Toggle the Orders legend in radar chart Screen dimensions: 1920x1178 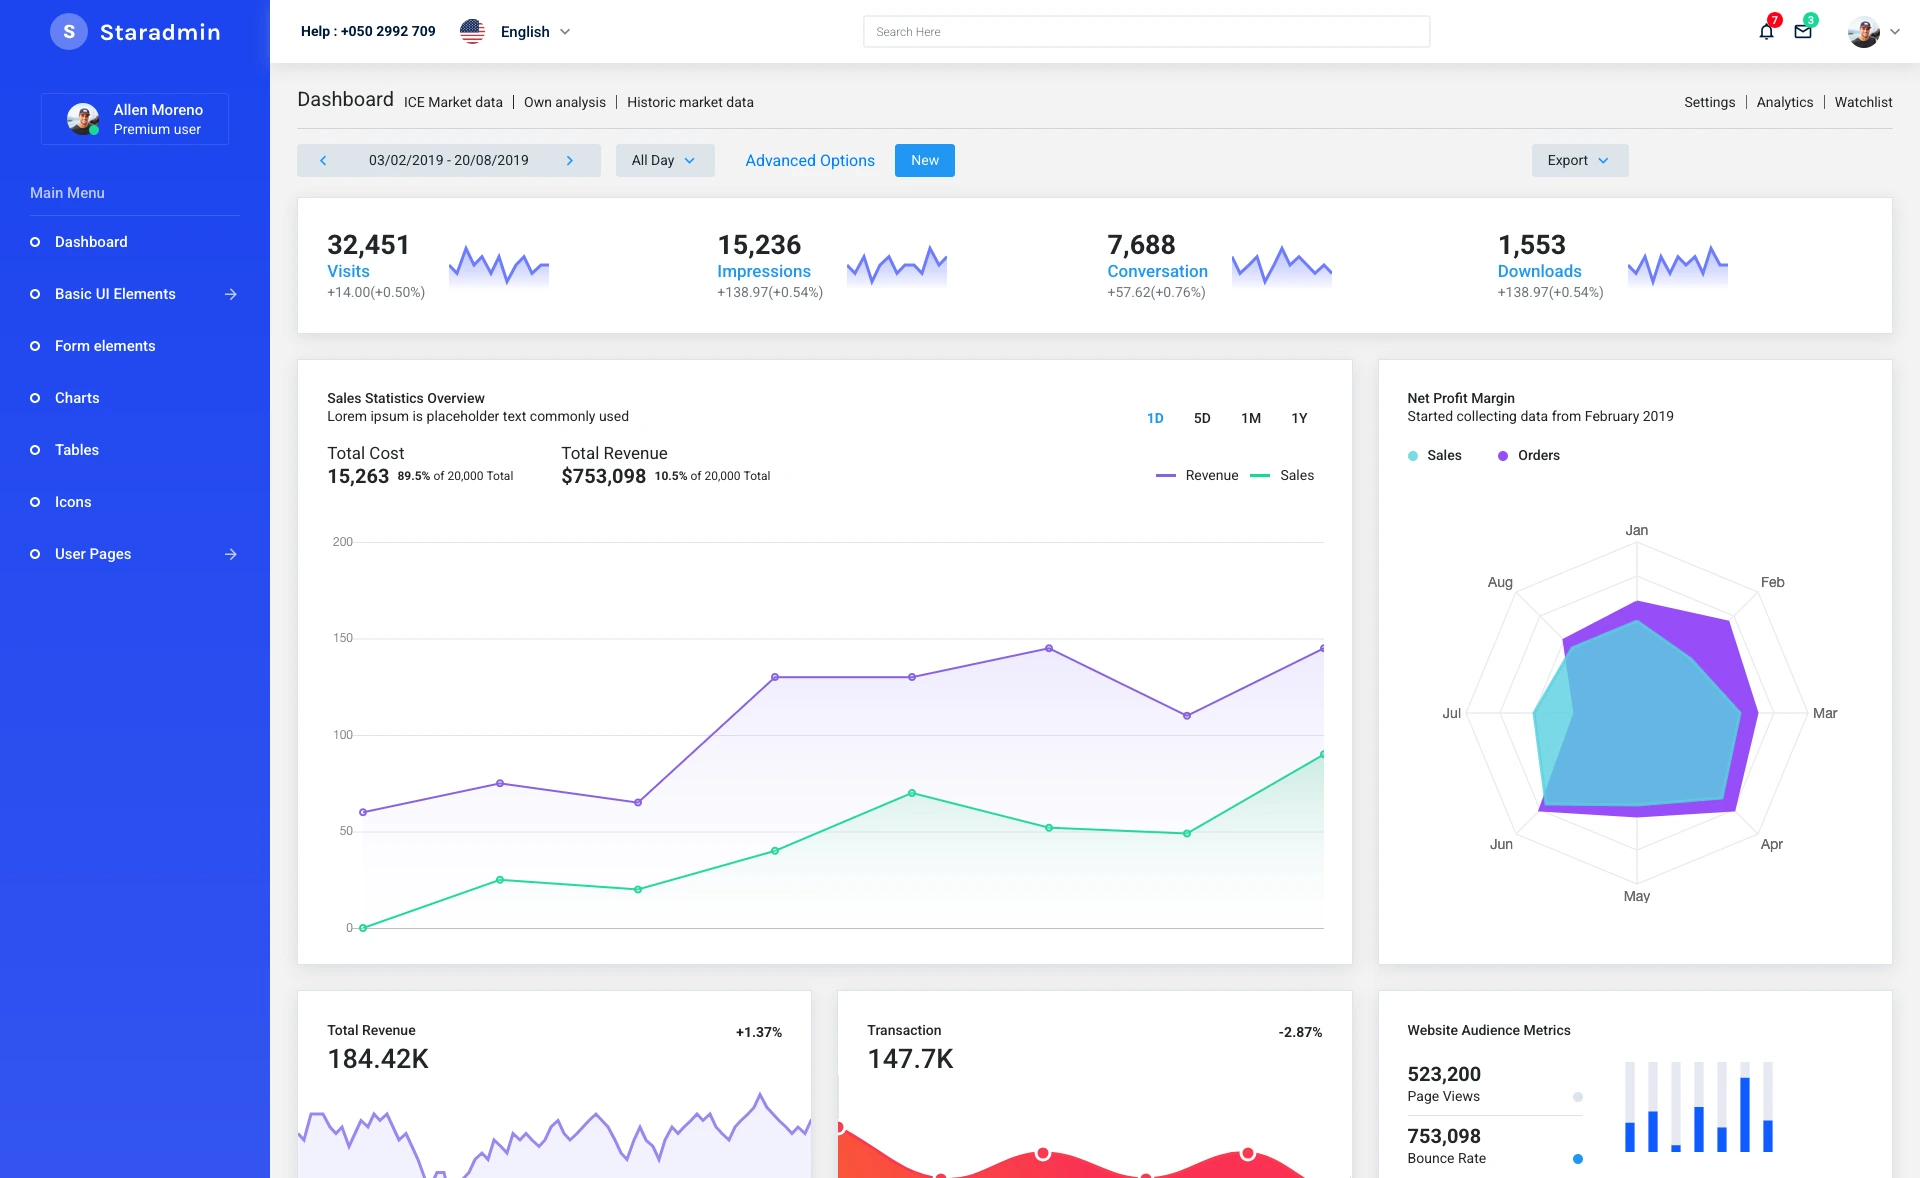[x=1528, y=456]
